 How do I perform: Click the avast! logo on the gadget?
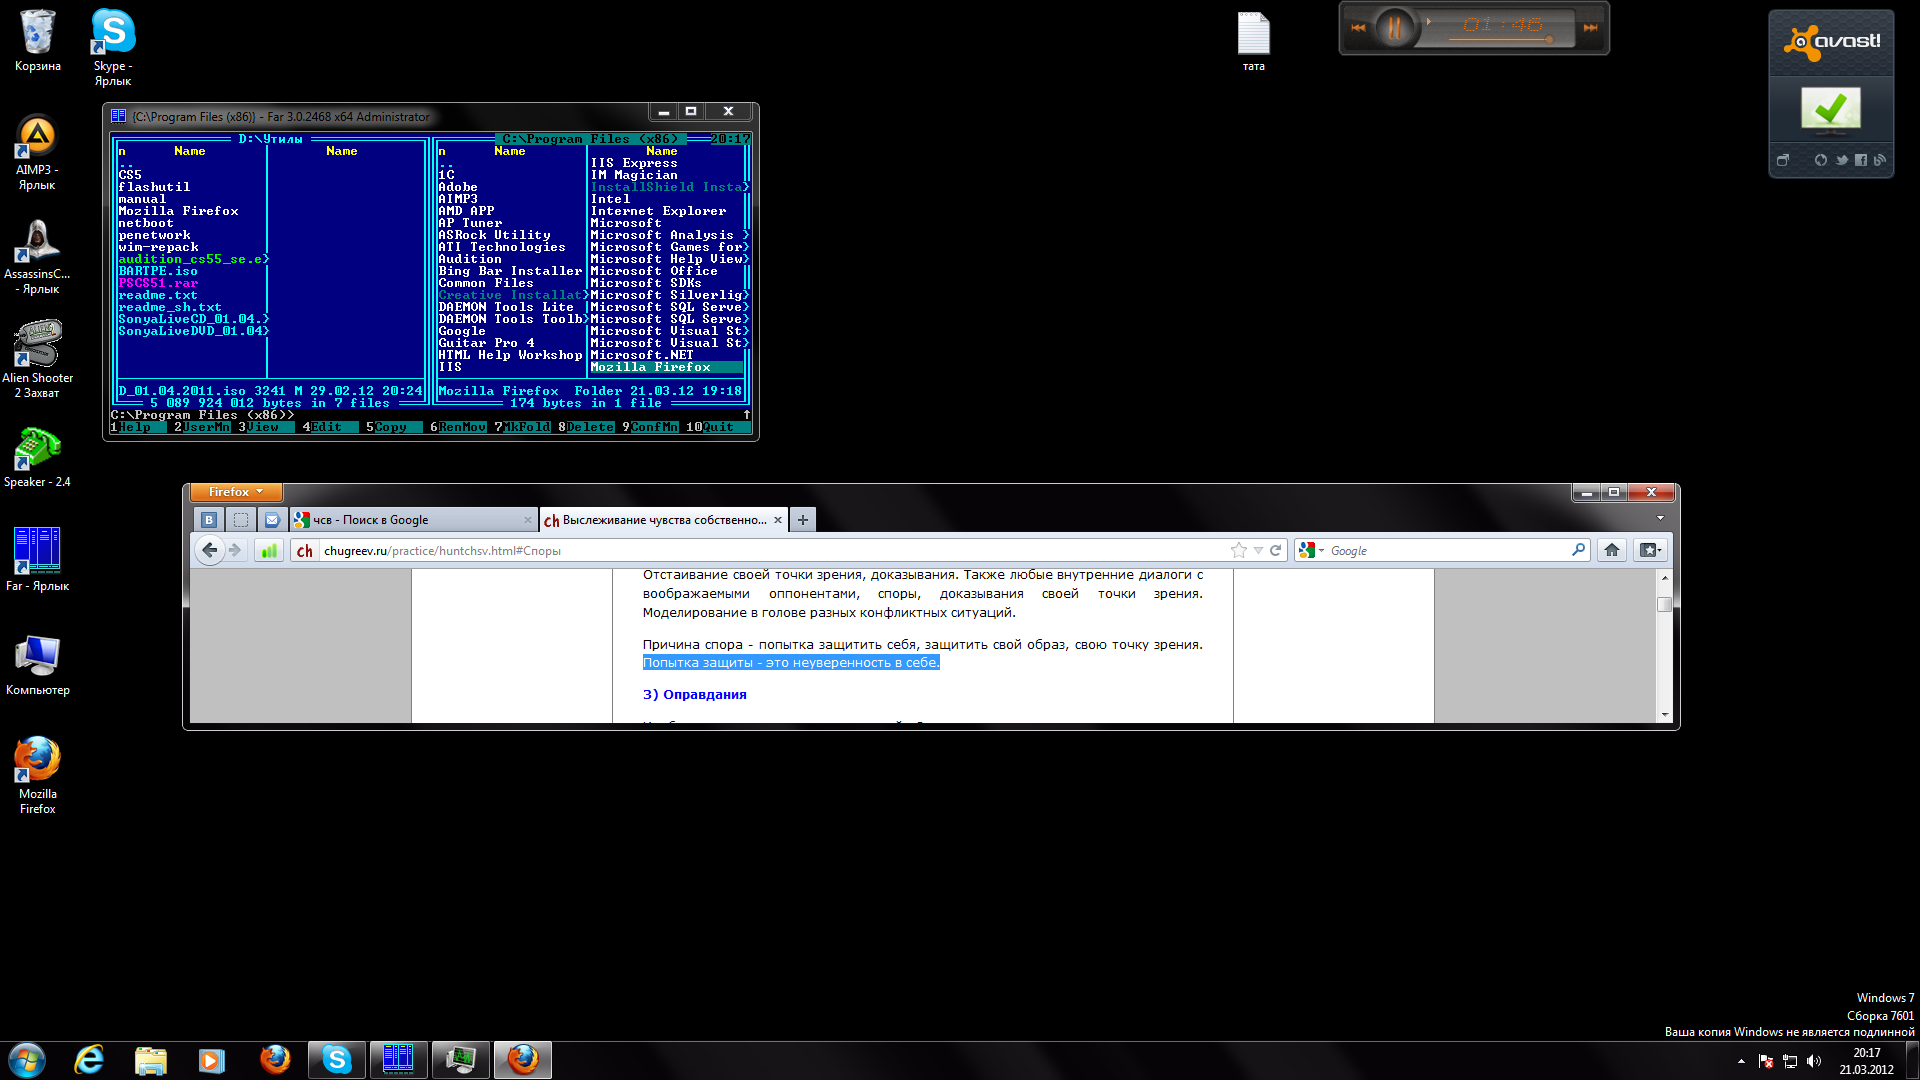pyautogui.click(x=1831, y=42)
